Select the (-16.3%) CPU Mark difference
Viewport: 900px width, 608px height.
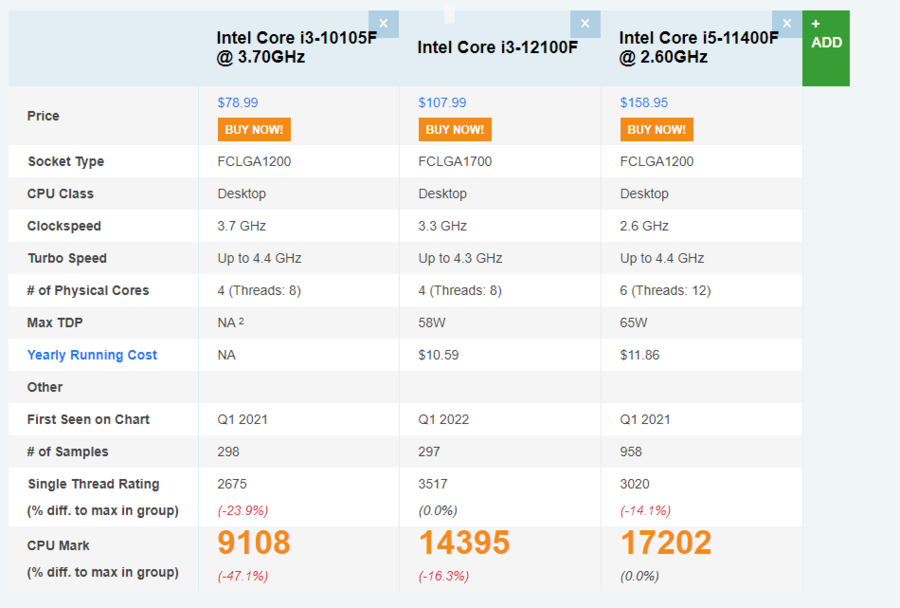point(444,576)
